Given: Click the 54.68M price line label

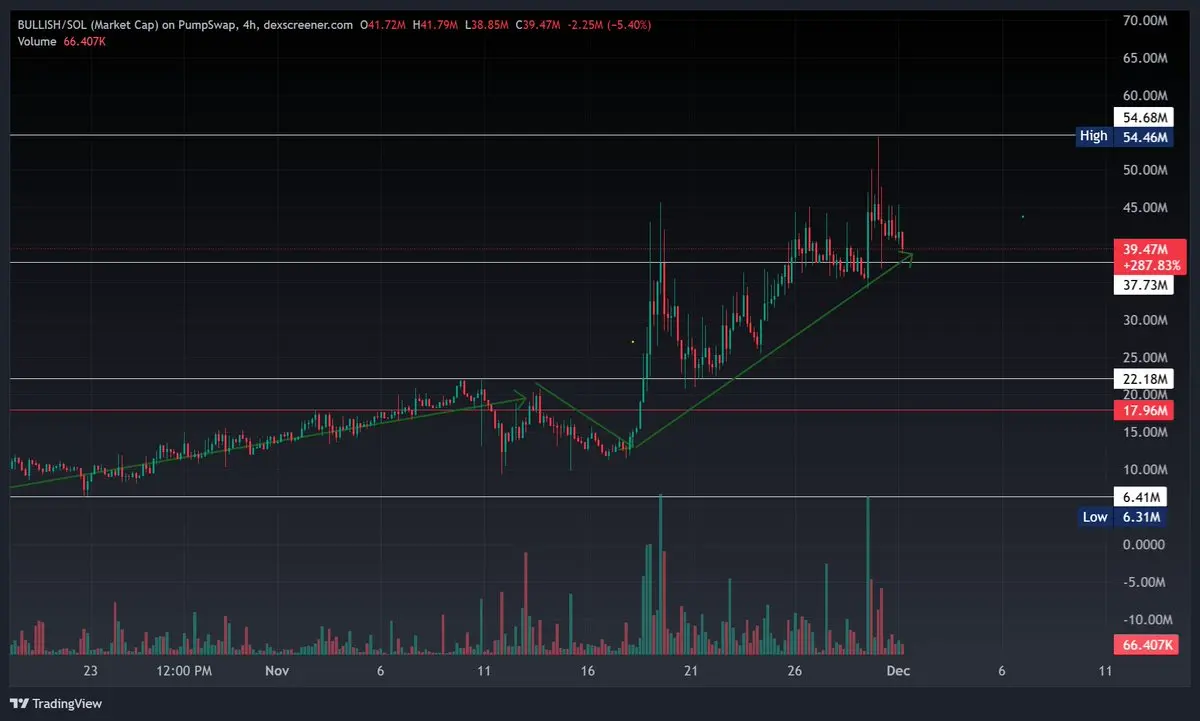Looking at the screenshot, I should point(1143,118).
